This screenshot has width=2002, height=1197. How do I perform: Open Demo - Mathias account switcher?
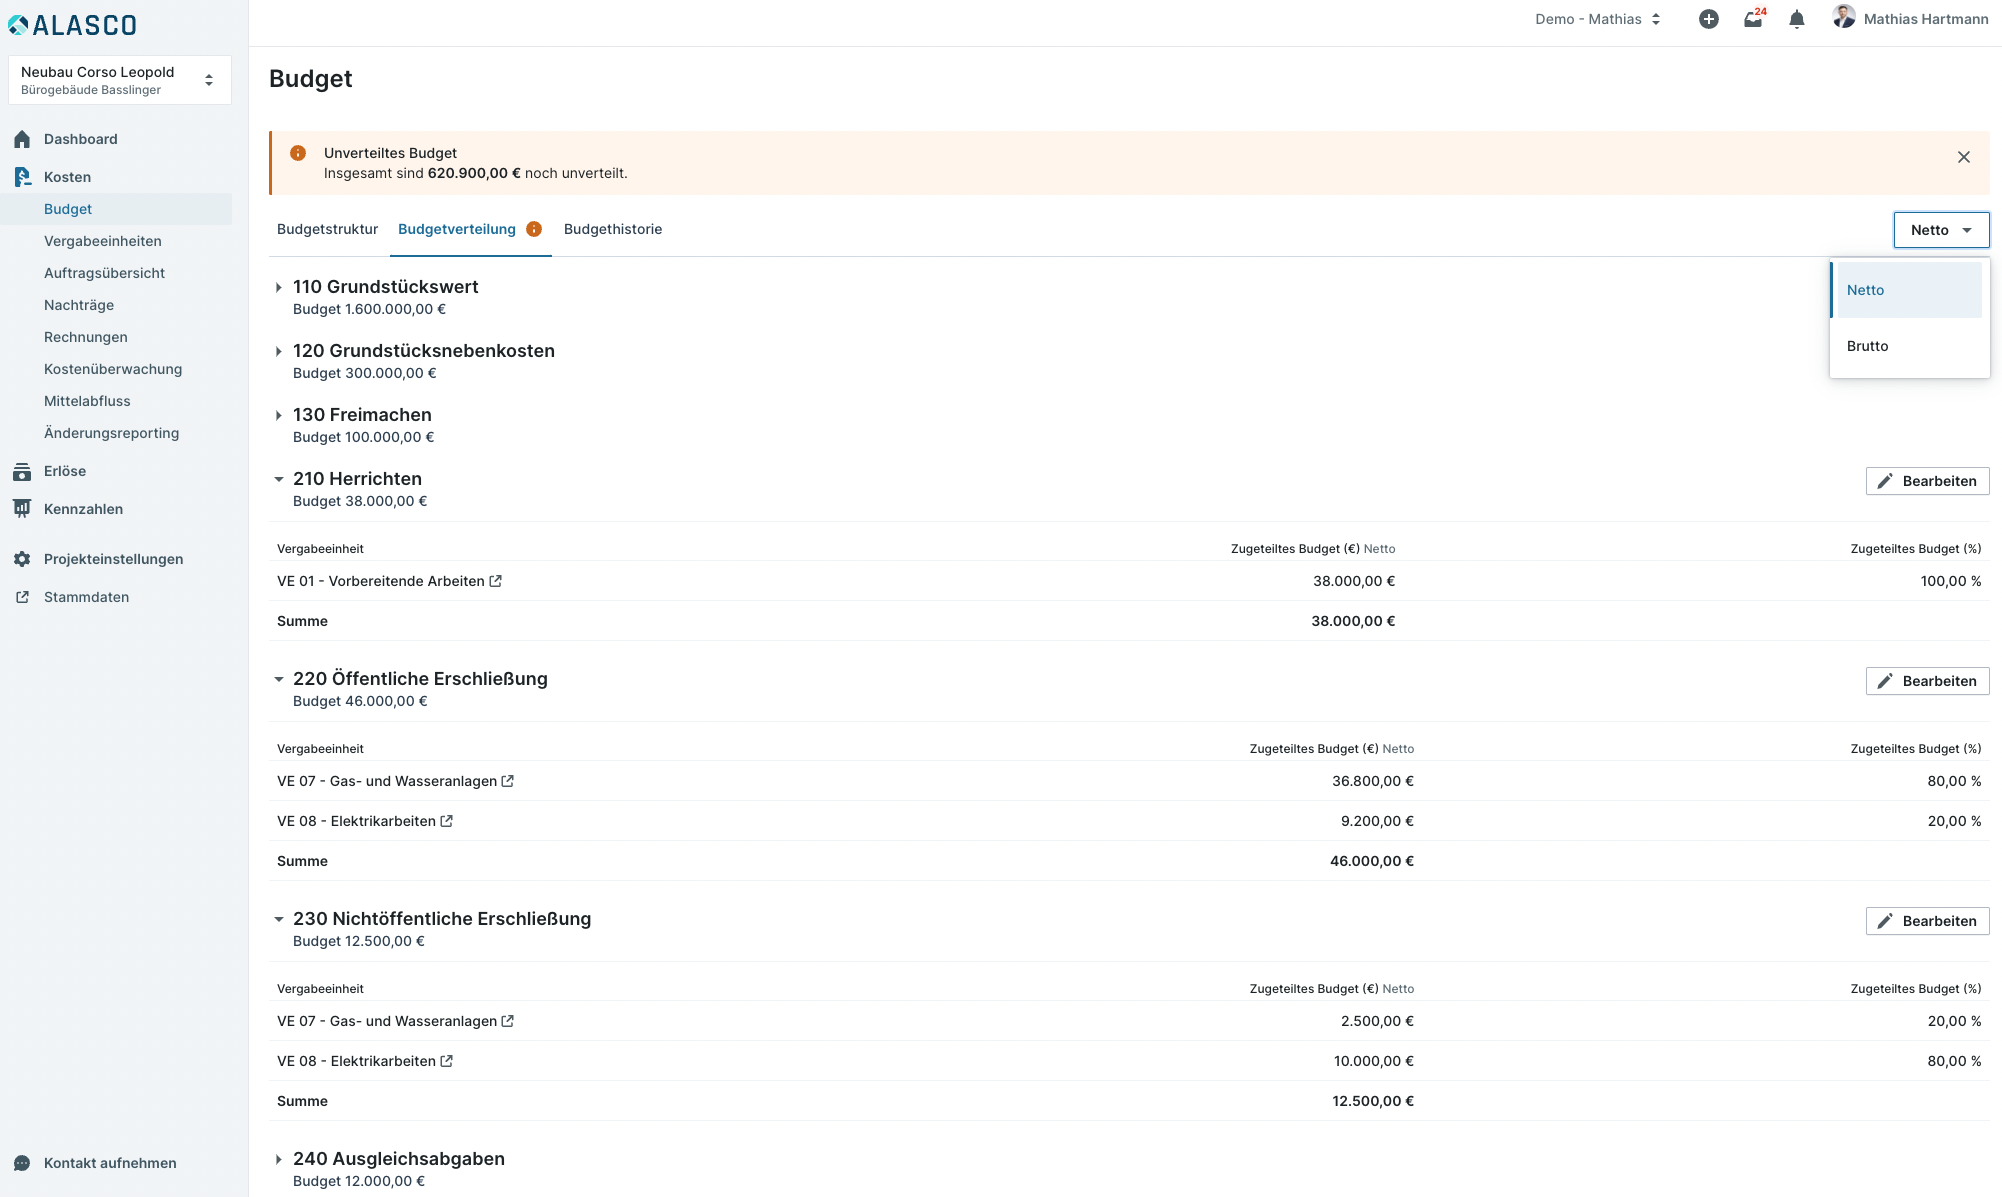pos(1597,19)
